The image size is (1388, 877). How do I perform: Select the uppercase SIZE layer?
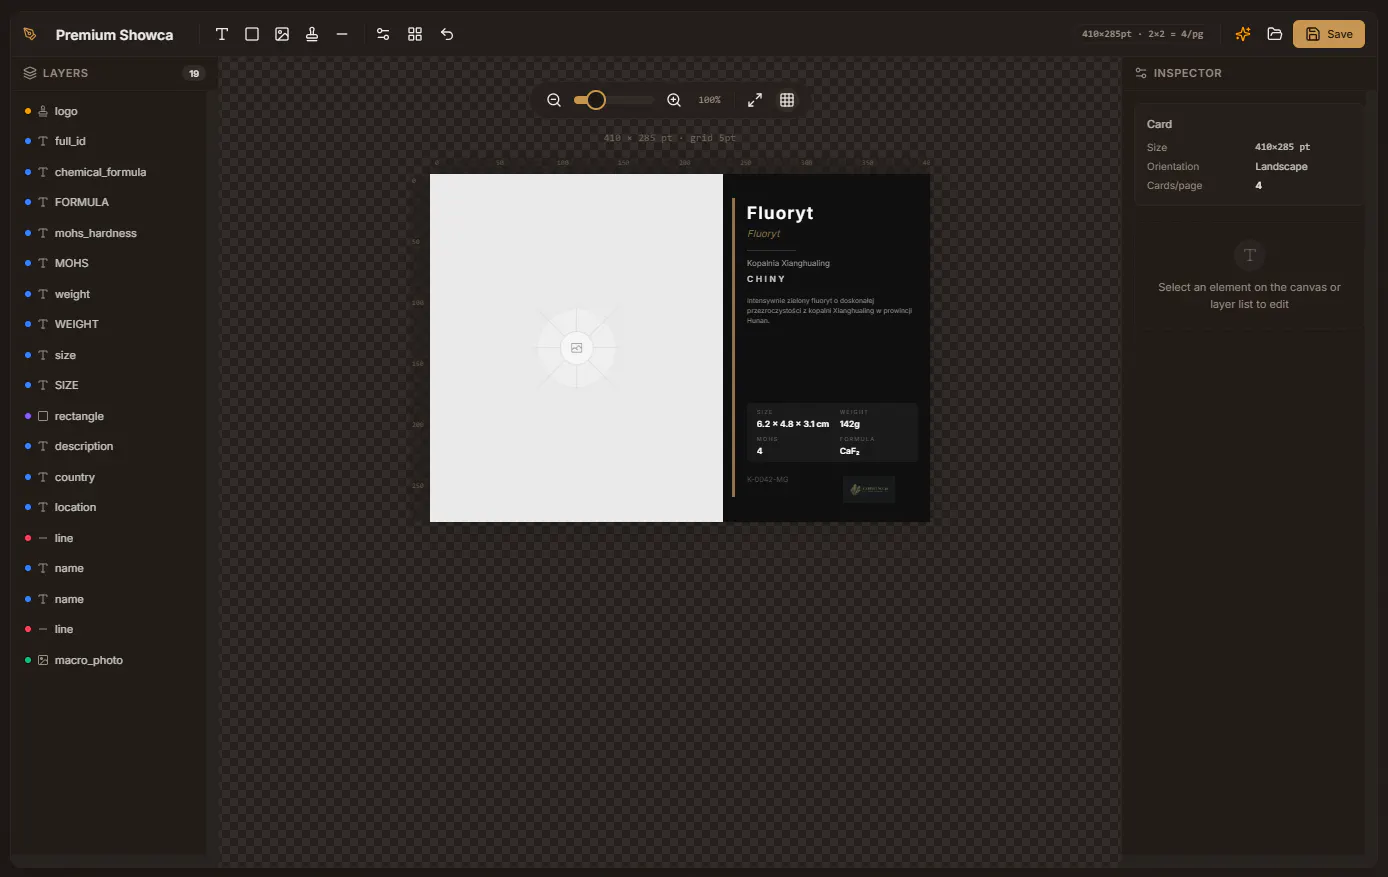[x=110, y=385]
